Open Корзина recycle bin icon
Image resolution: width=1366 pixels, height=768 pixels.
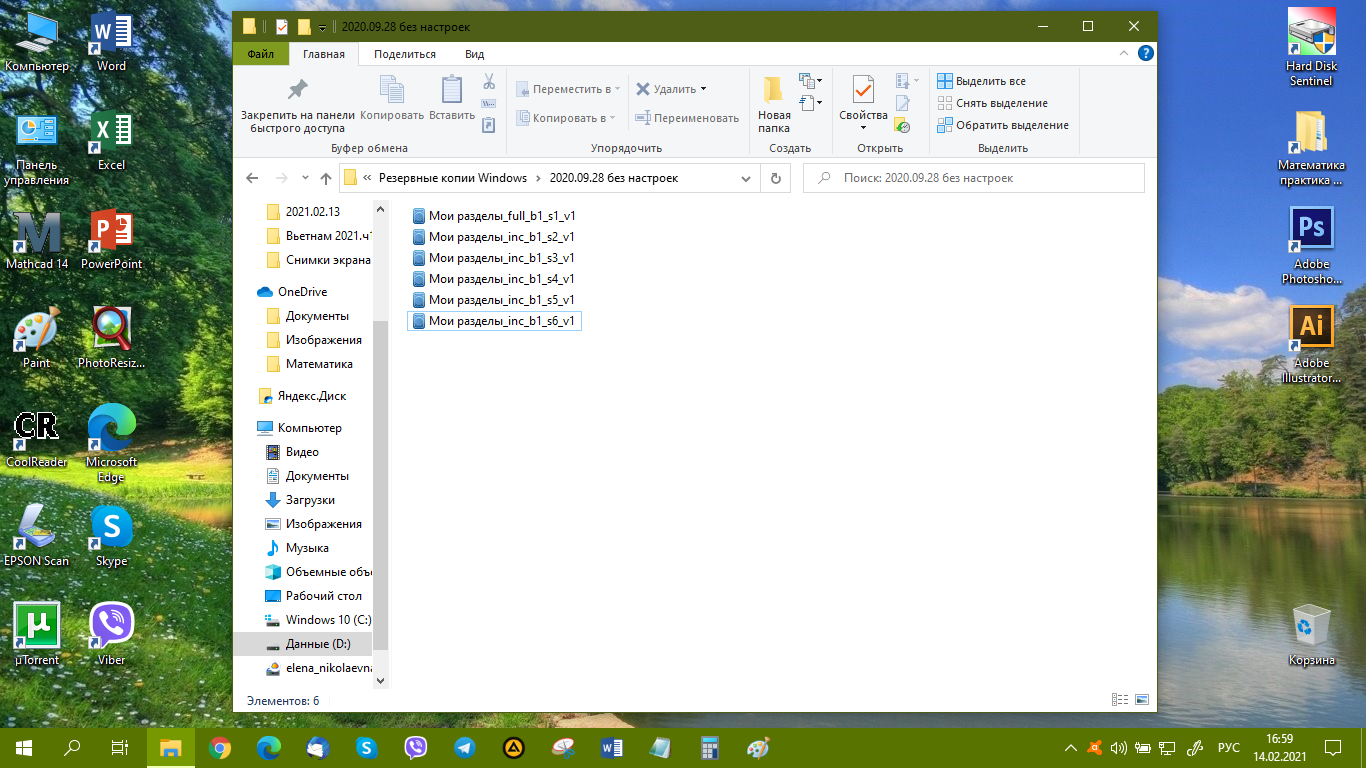click(1311, 635)
